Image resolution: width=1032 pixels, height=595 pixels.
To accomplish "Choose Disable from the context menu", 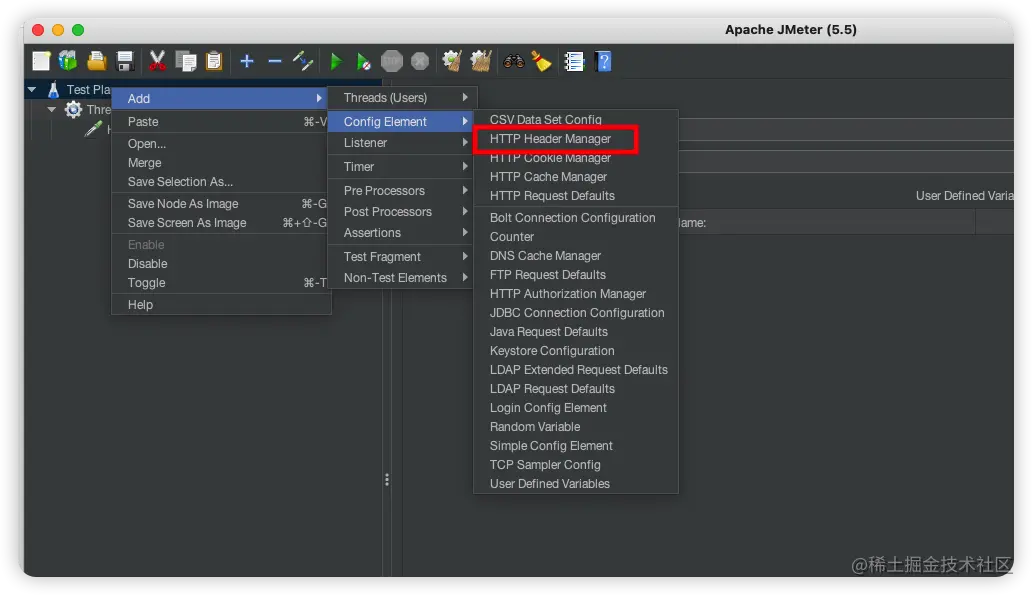I will click(220, 264).
